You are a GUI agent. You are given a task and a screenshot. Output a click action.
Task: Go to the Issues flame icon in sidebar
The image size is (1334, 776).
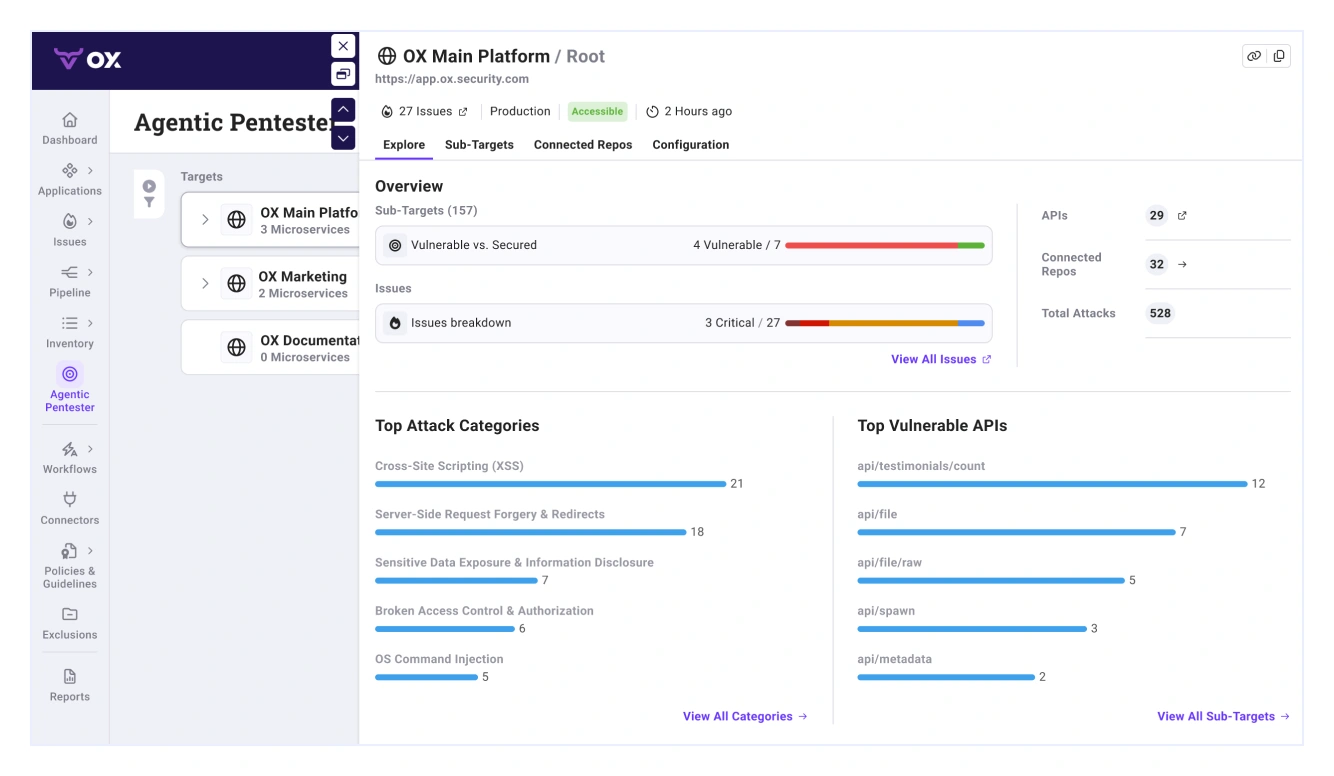(x=69, y=221)
